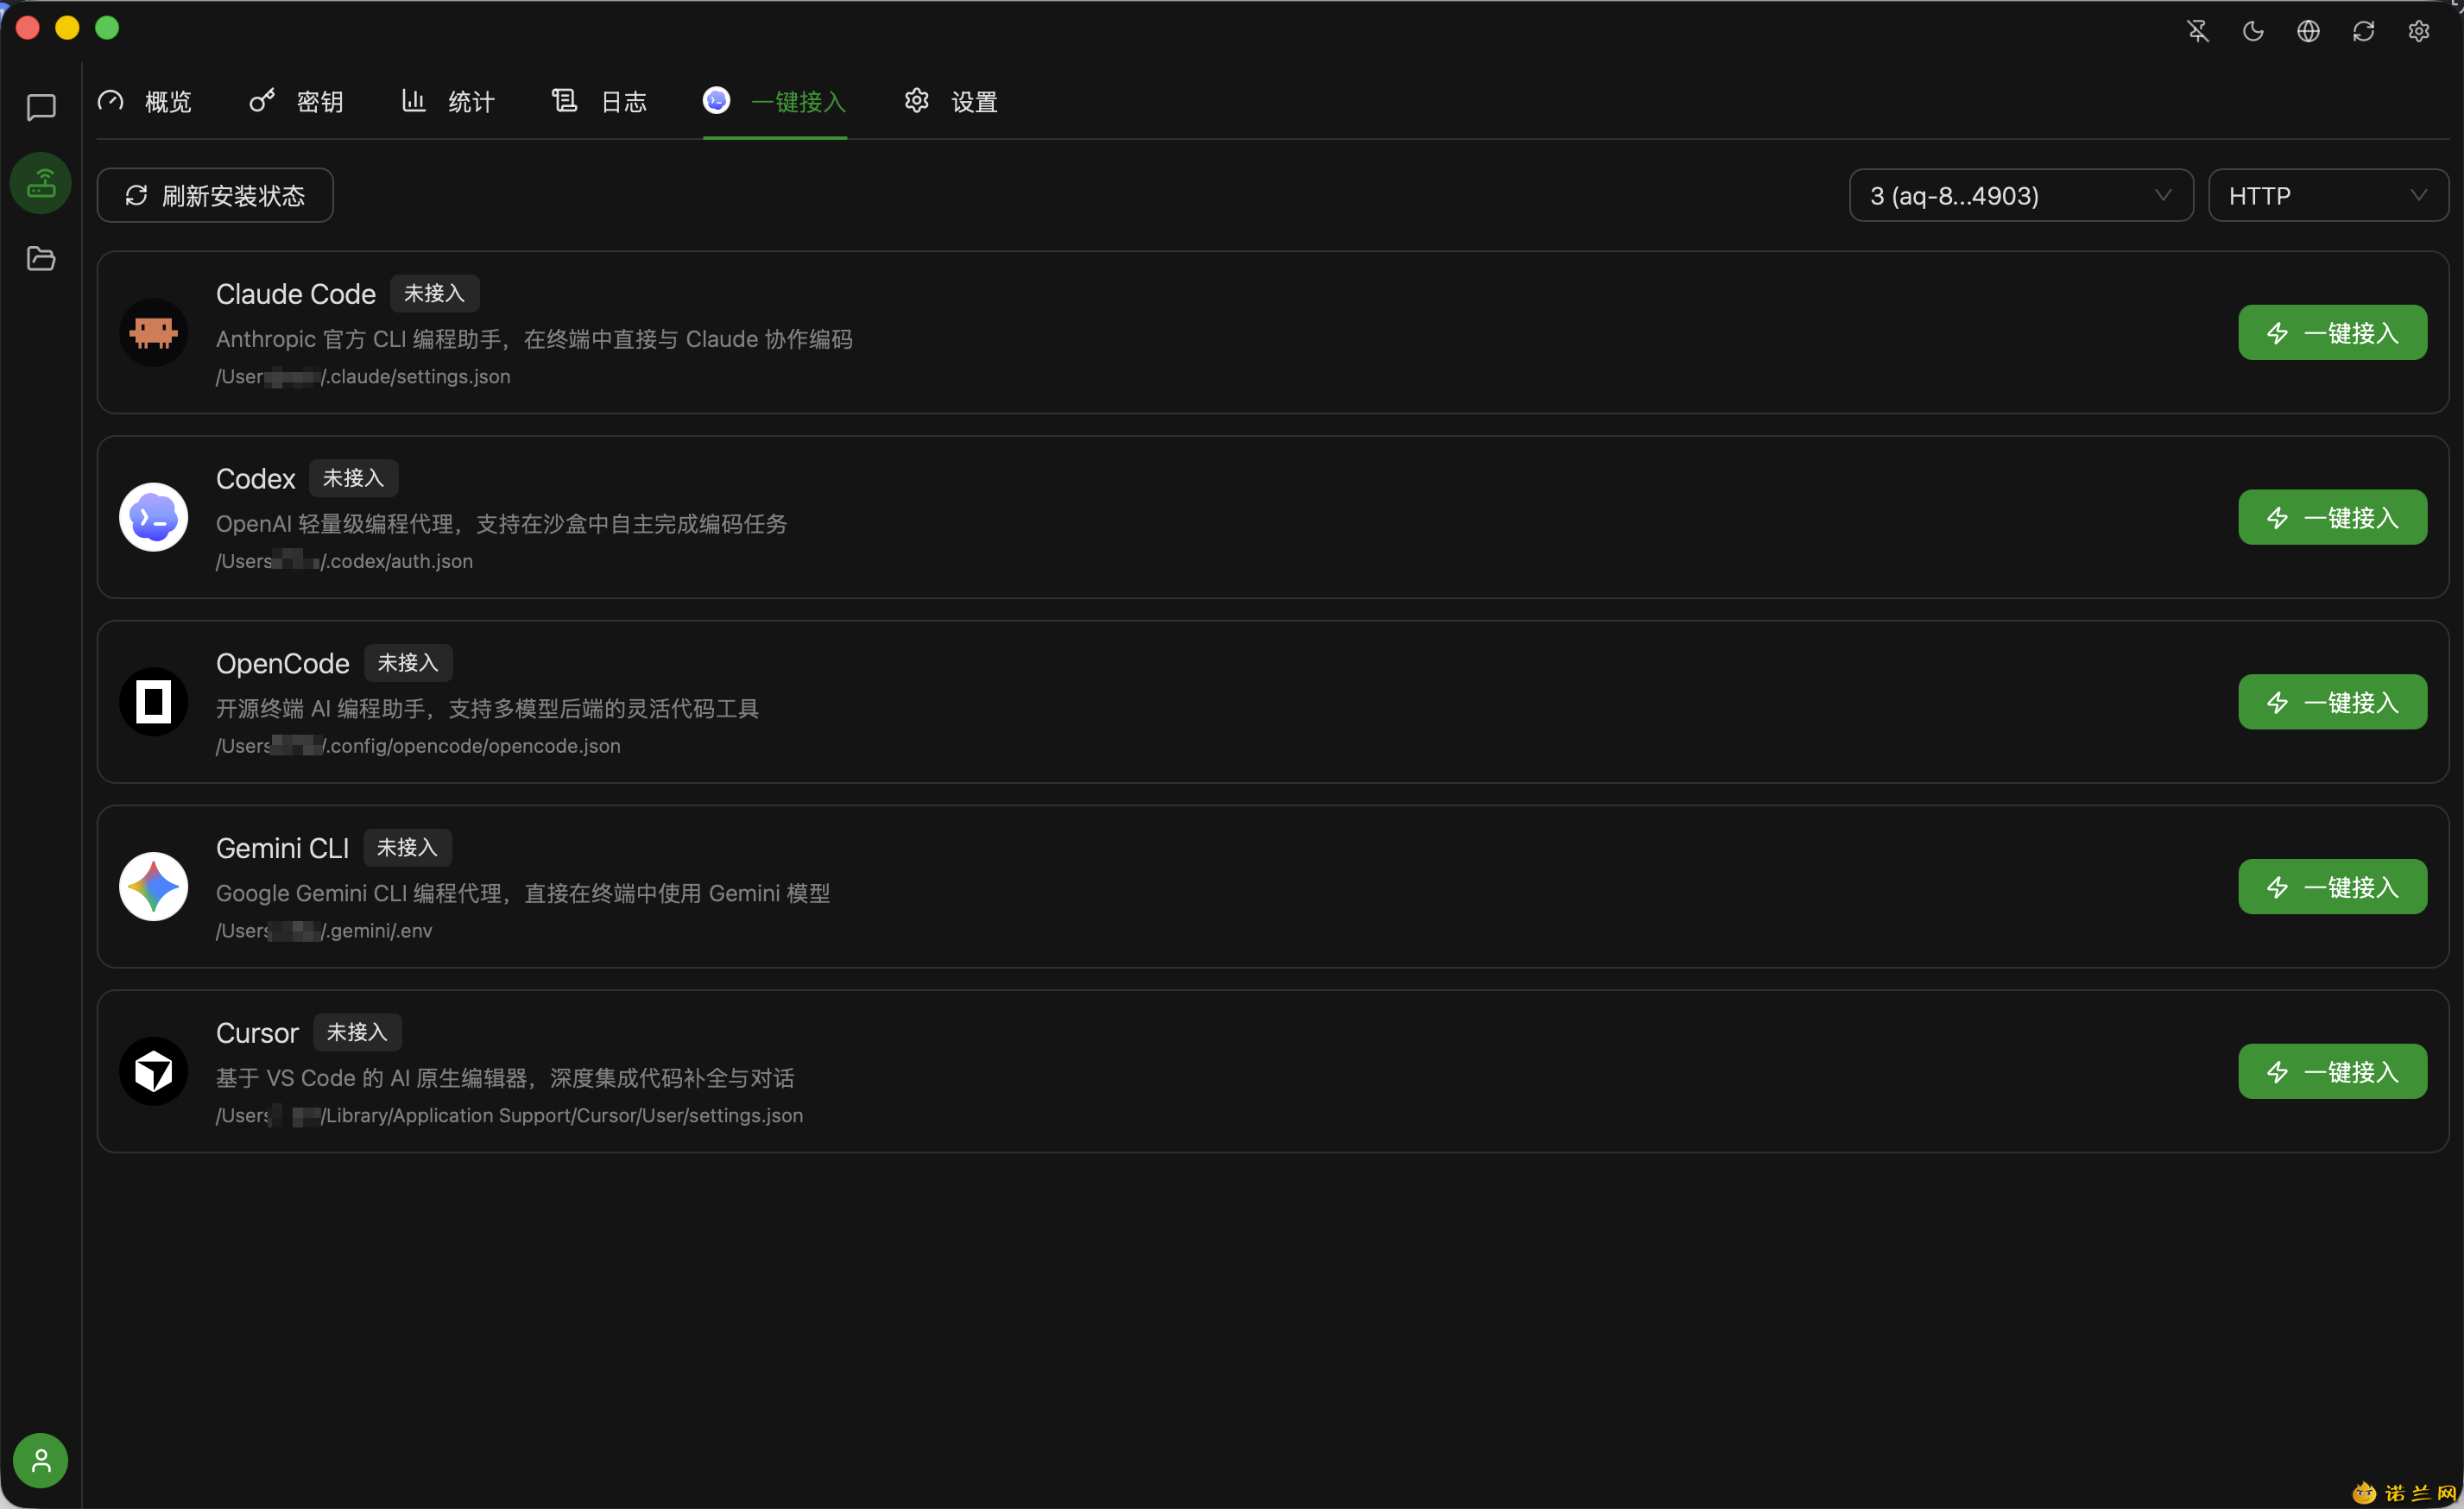This screenshot has width=2464, height=1509.
Task: Click the Gemini CLI title text
Action: 282,849
